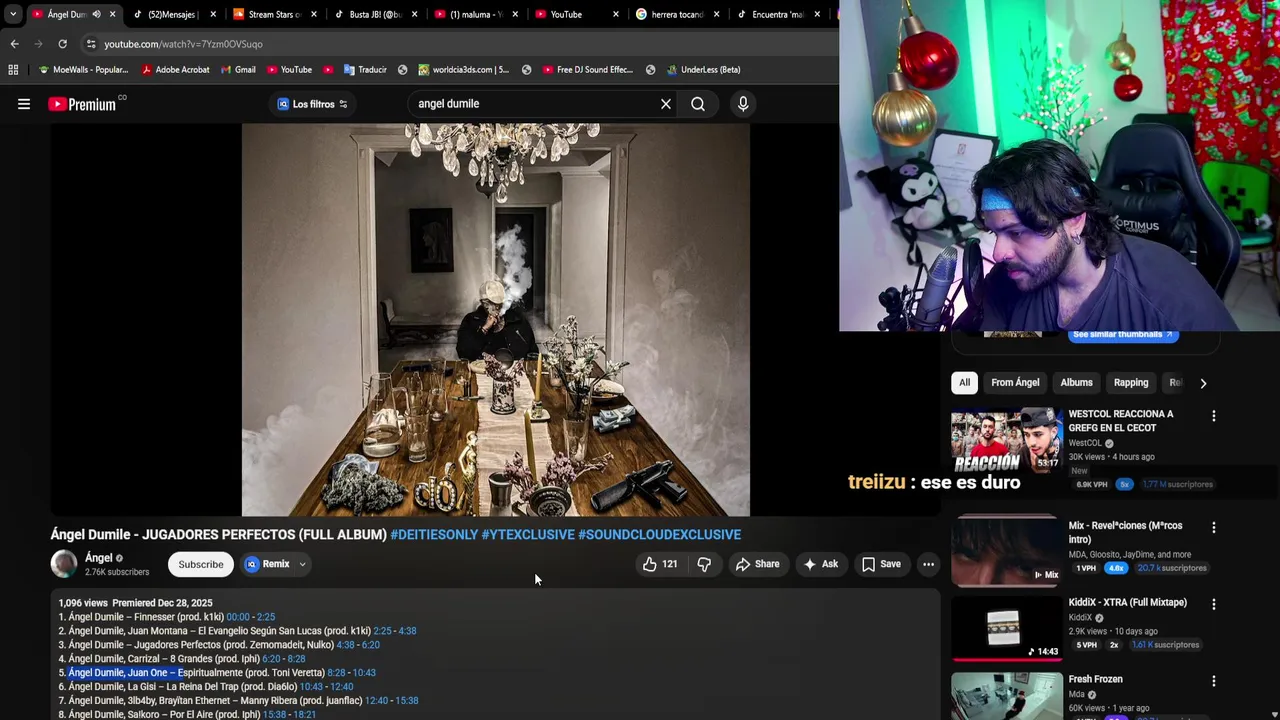
Task: View site information icon in address bar
Action: [x=91, y=44]
